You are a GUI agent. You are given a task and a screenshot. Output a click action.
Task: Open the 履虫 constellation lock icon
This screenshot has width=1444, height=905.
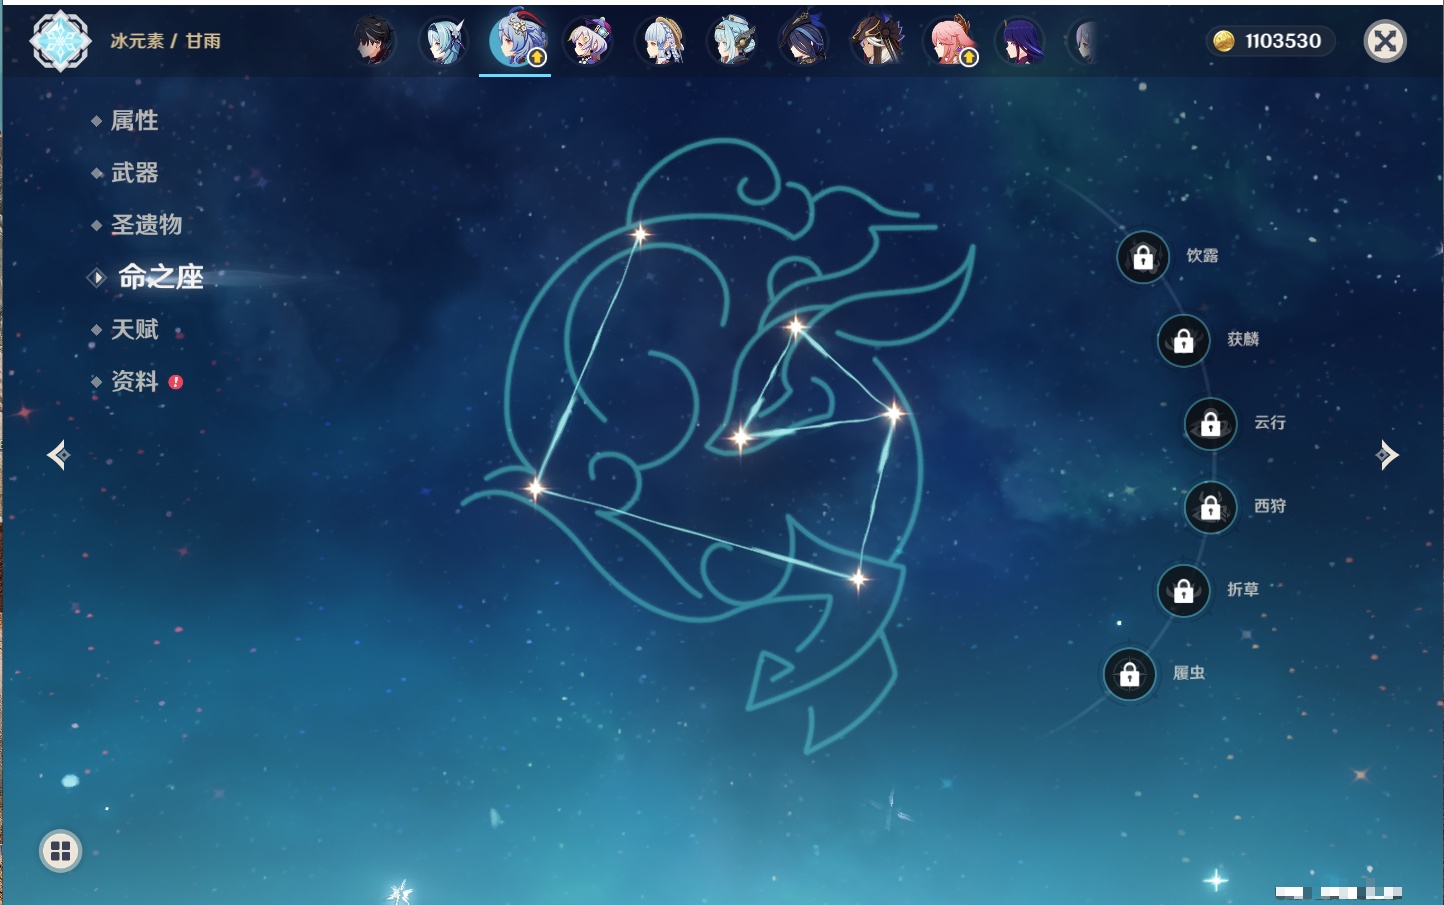1130,675
